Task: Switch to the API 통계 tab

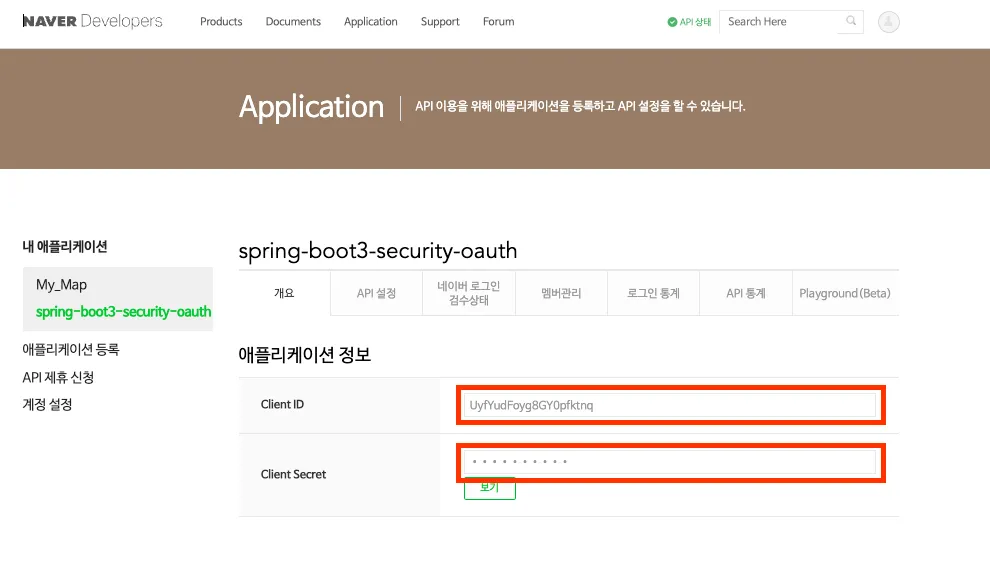Action: pos(746,293)
